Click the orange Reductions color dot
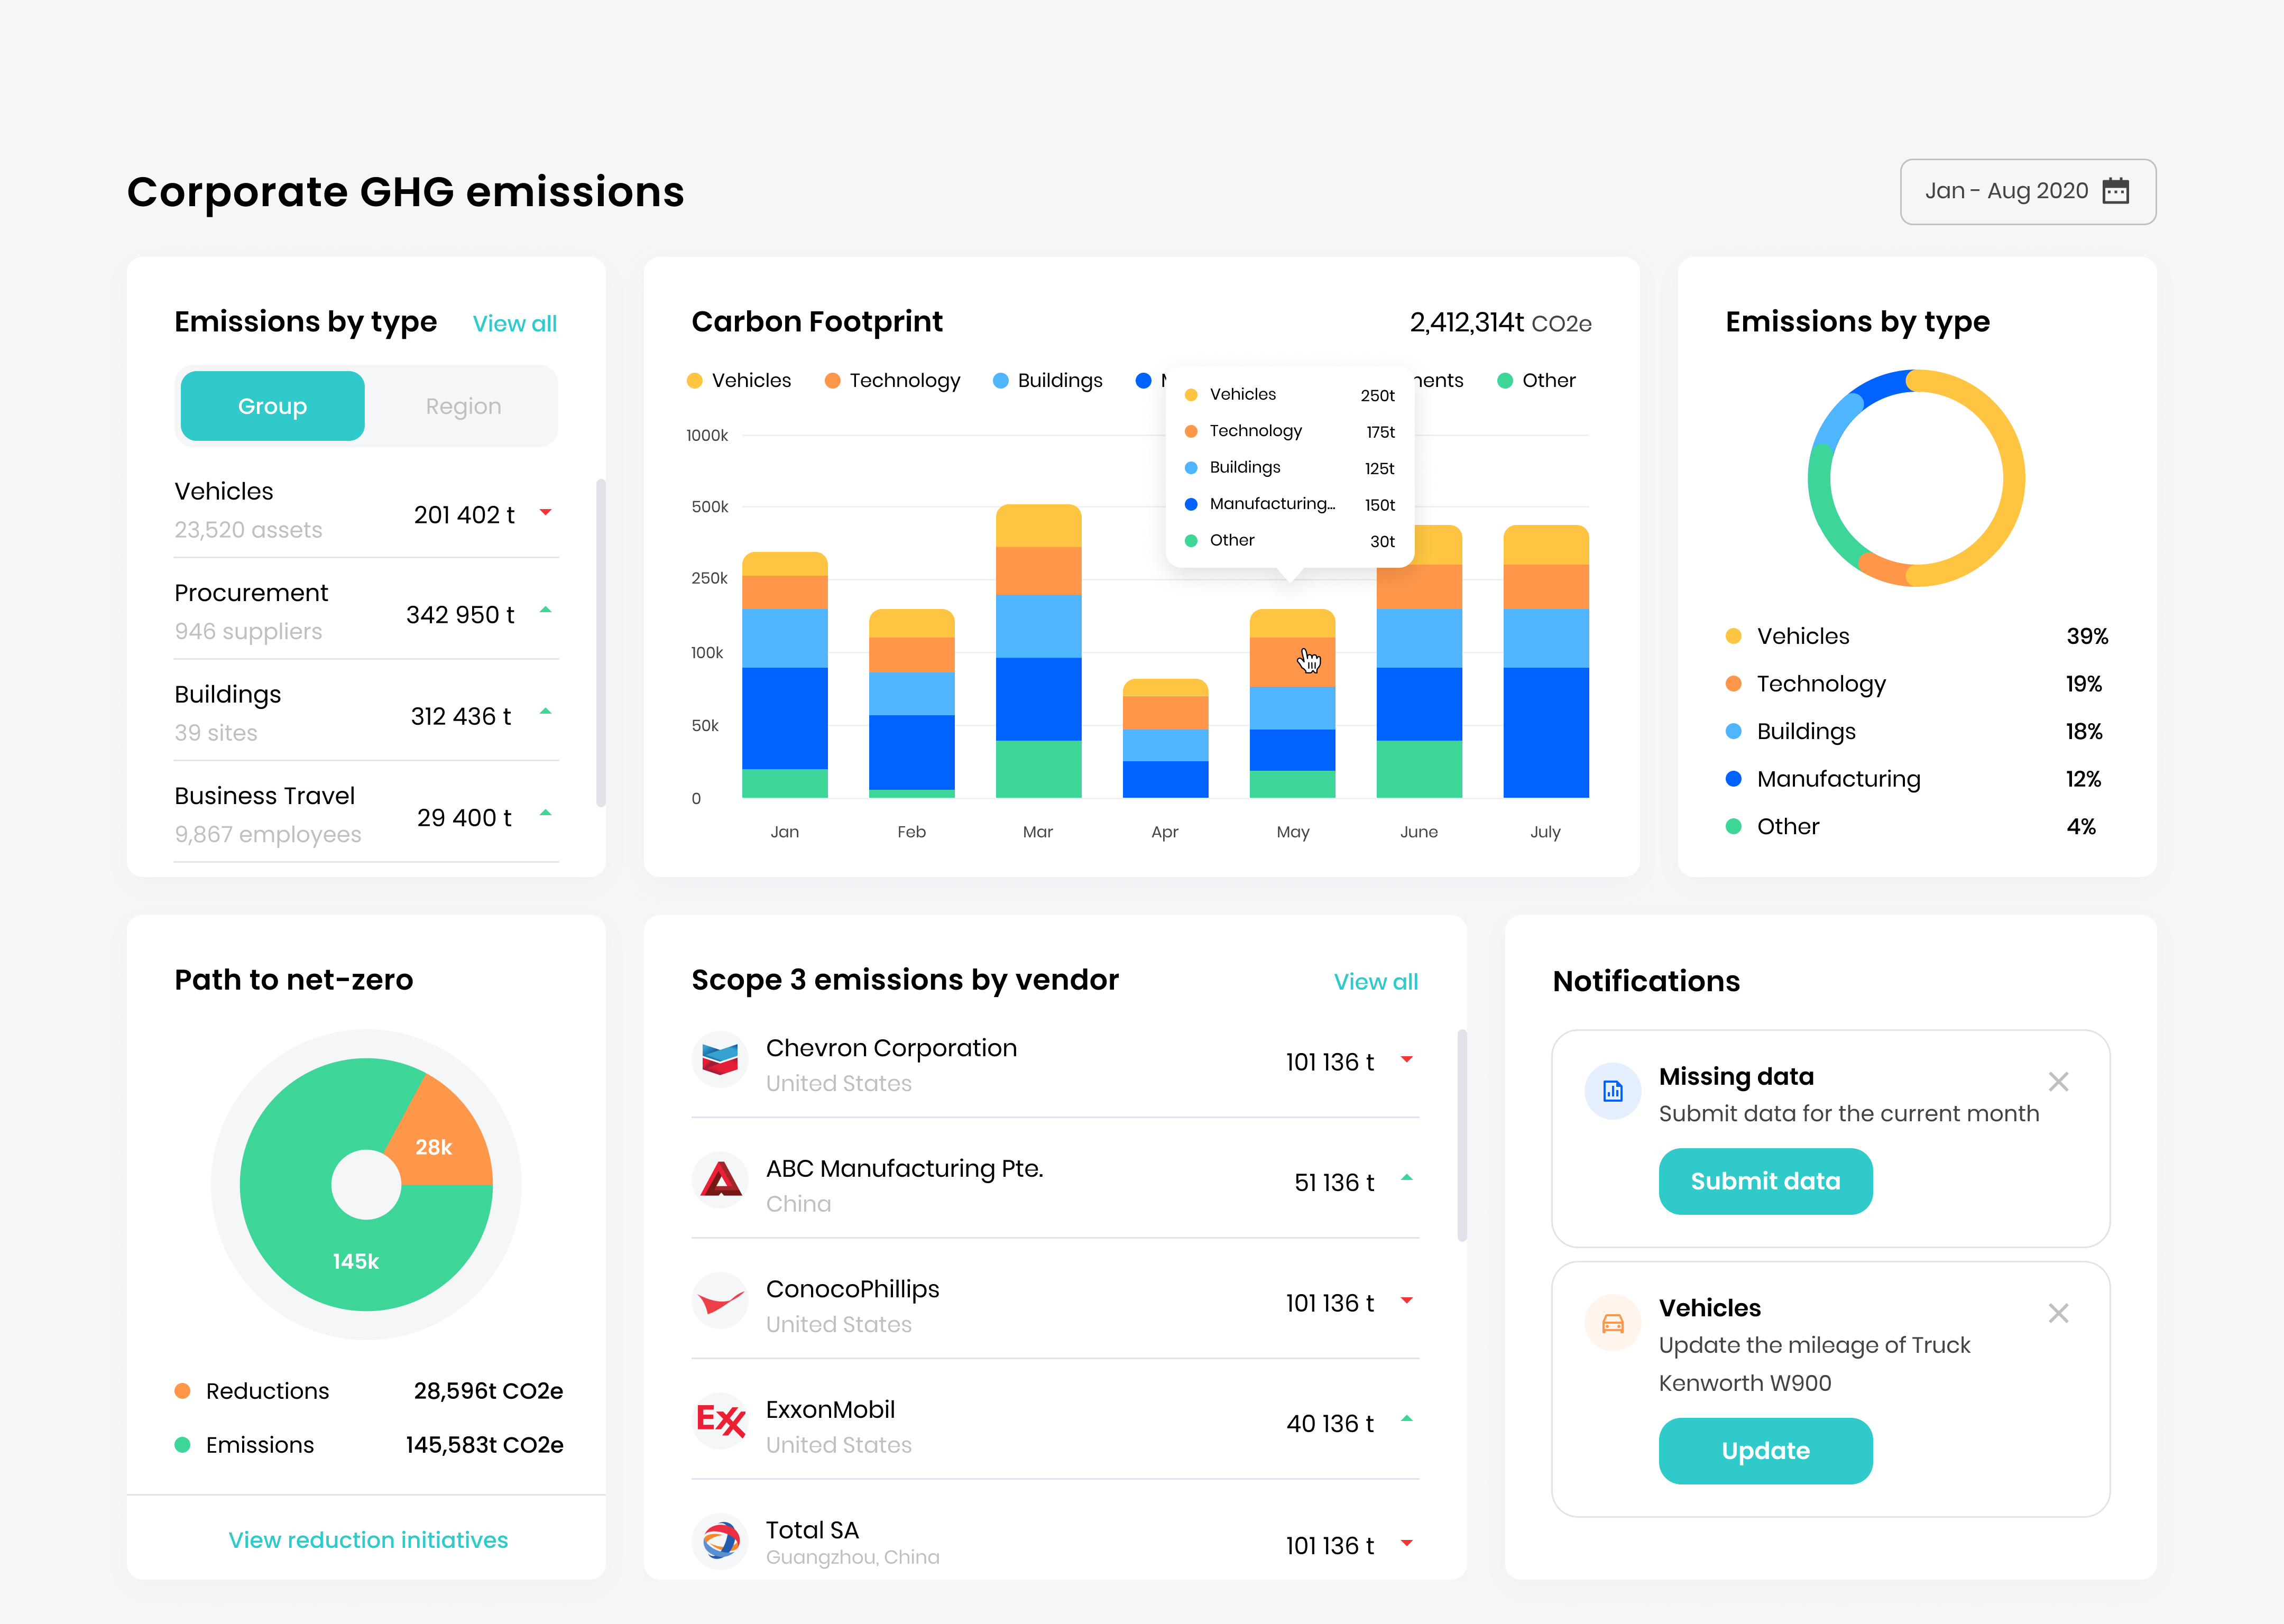2284x1624 pixels. pyautogui.click(x=184, y=1390)
